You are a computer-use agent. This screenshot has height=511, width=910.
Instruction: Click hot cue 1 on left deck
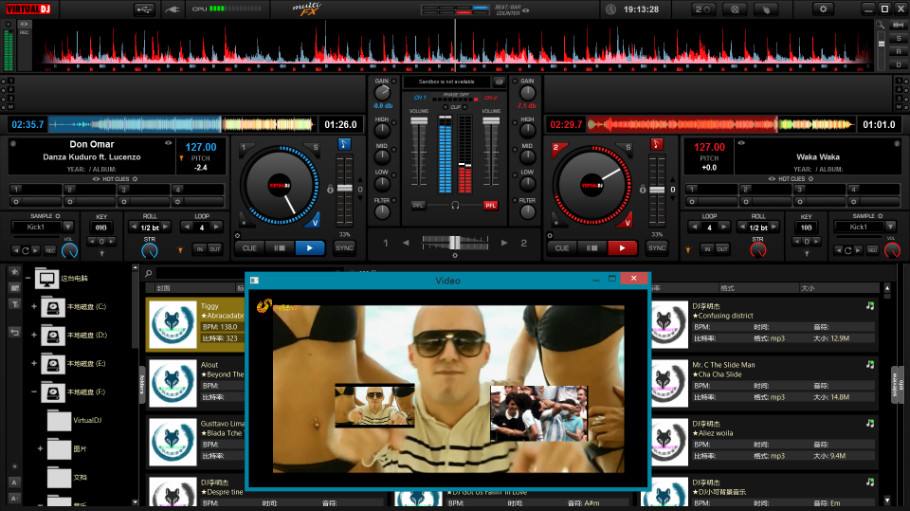click(35, 189)
